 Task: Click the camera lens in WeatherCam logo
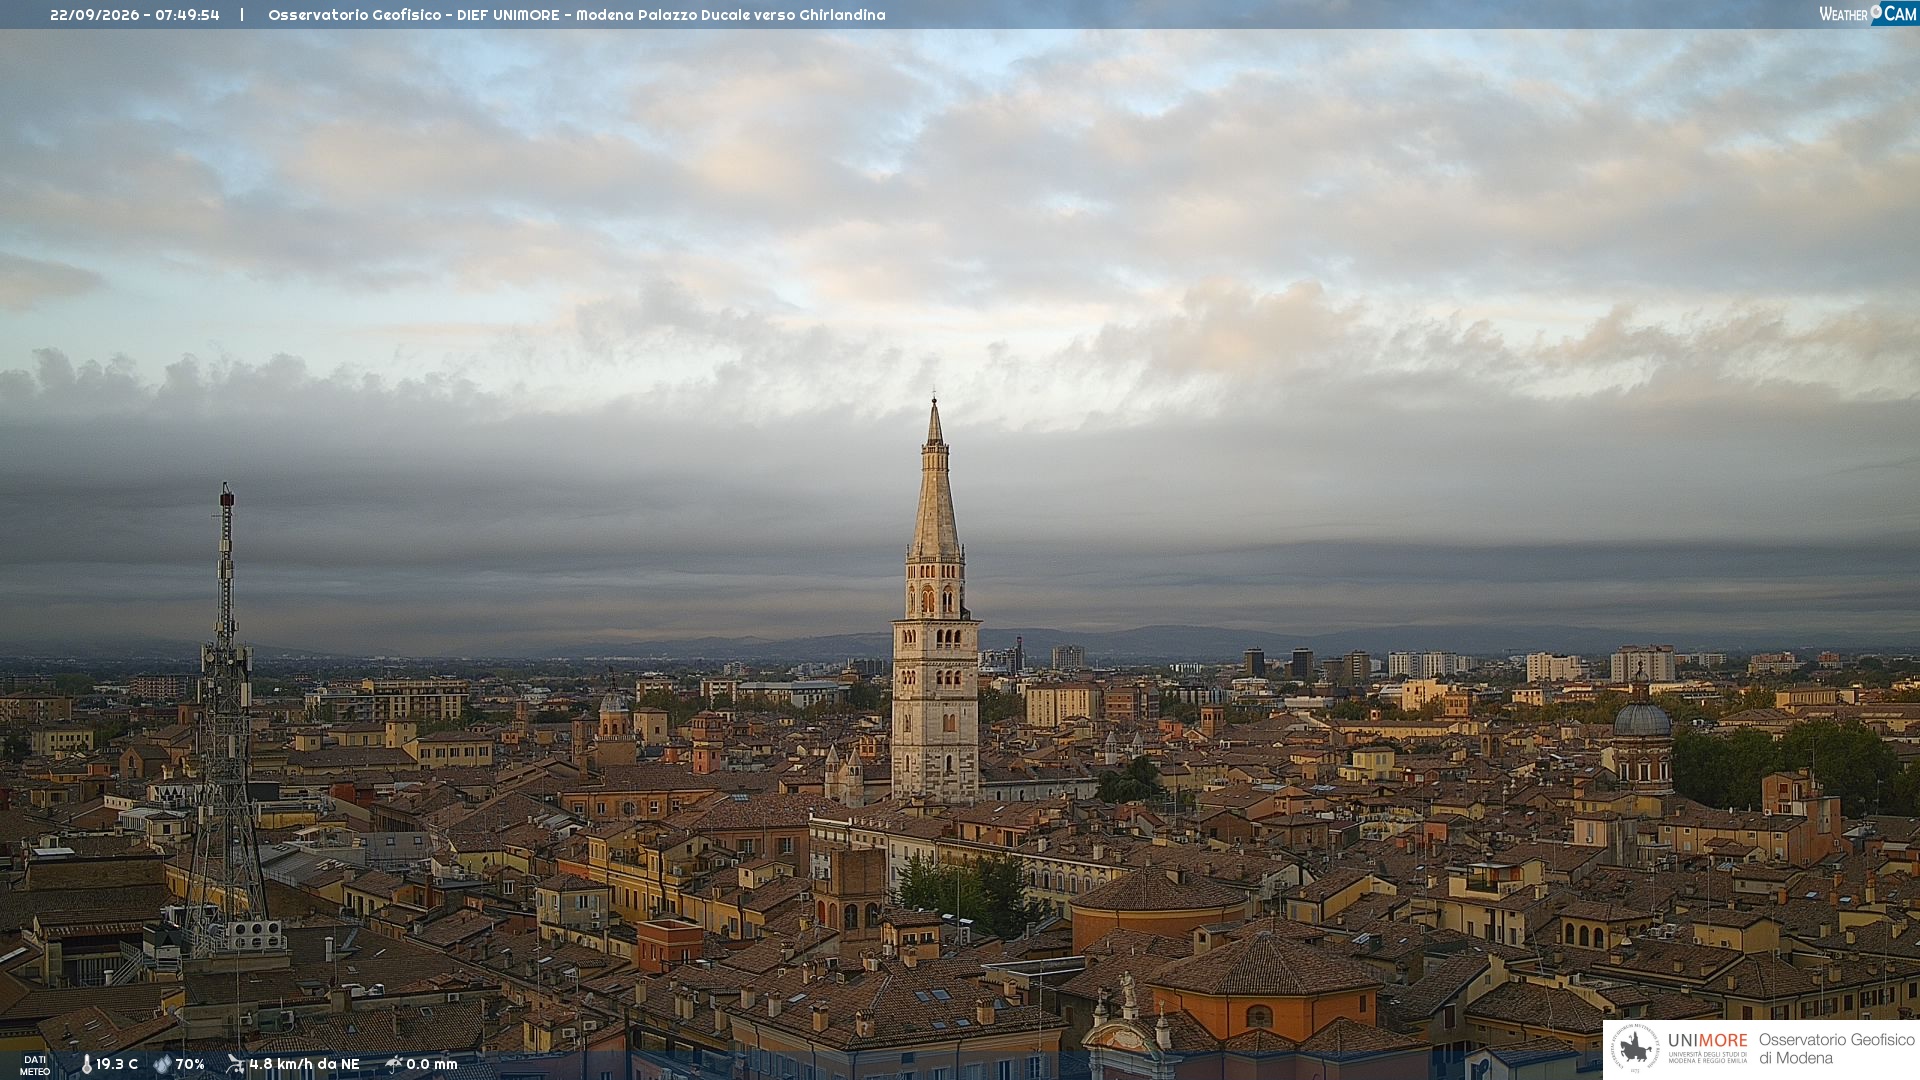pos(1876,12)
